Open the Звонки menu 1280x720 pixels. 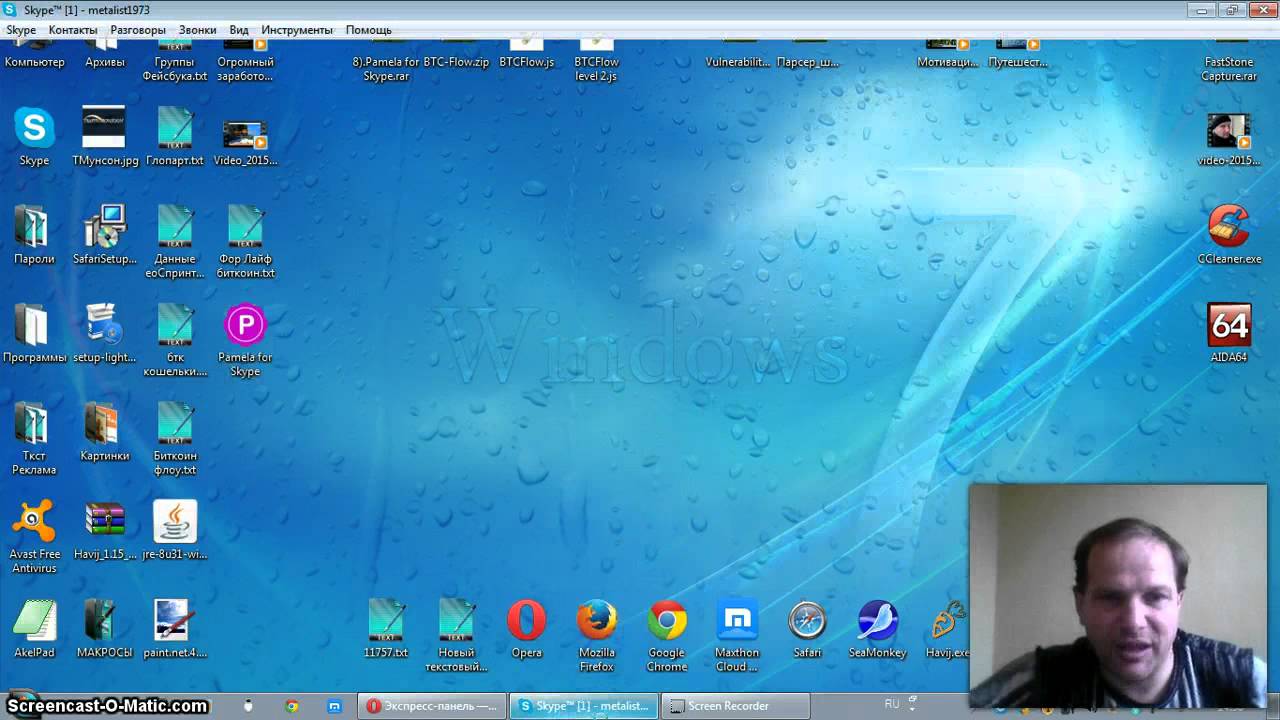pyautogui.click(x=197, y=30)
